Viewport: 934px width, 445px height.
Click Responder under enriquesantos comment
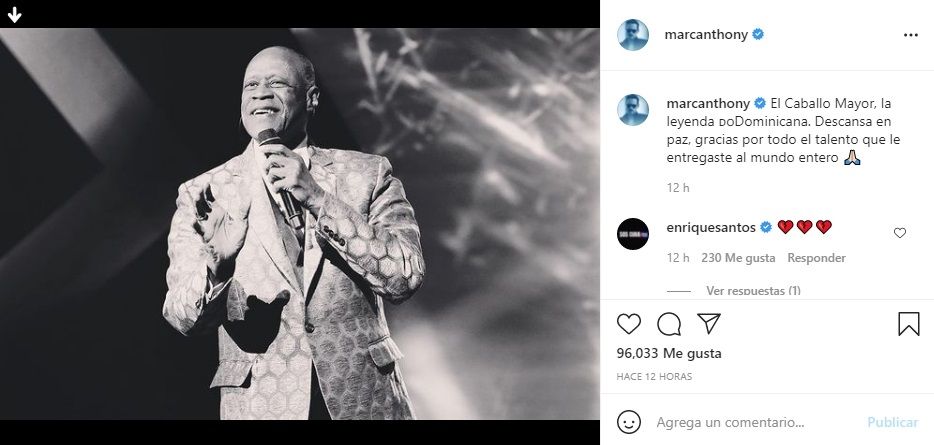[x=816, y=258]
